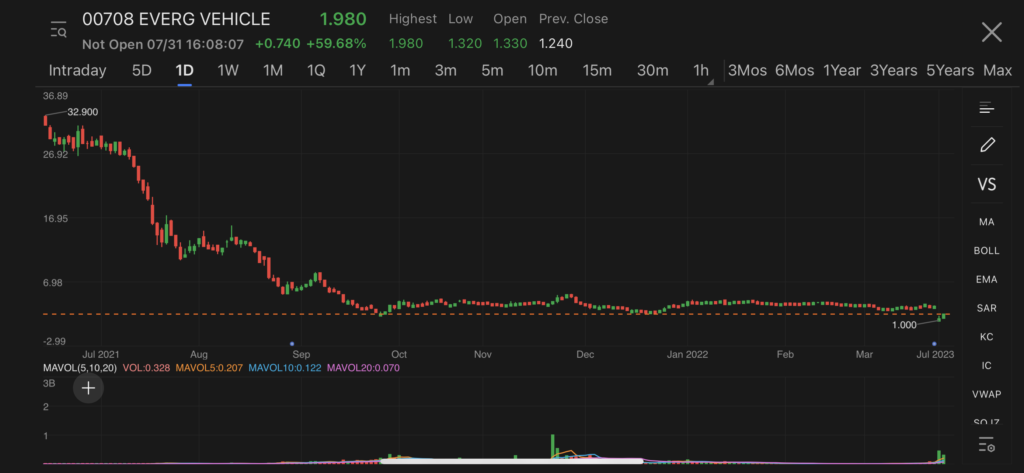Select the 3m minute interval
The width and height of the screenshot is (1024, 473).
coord(445,71)
